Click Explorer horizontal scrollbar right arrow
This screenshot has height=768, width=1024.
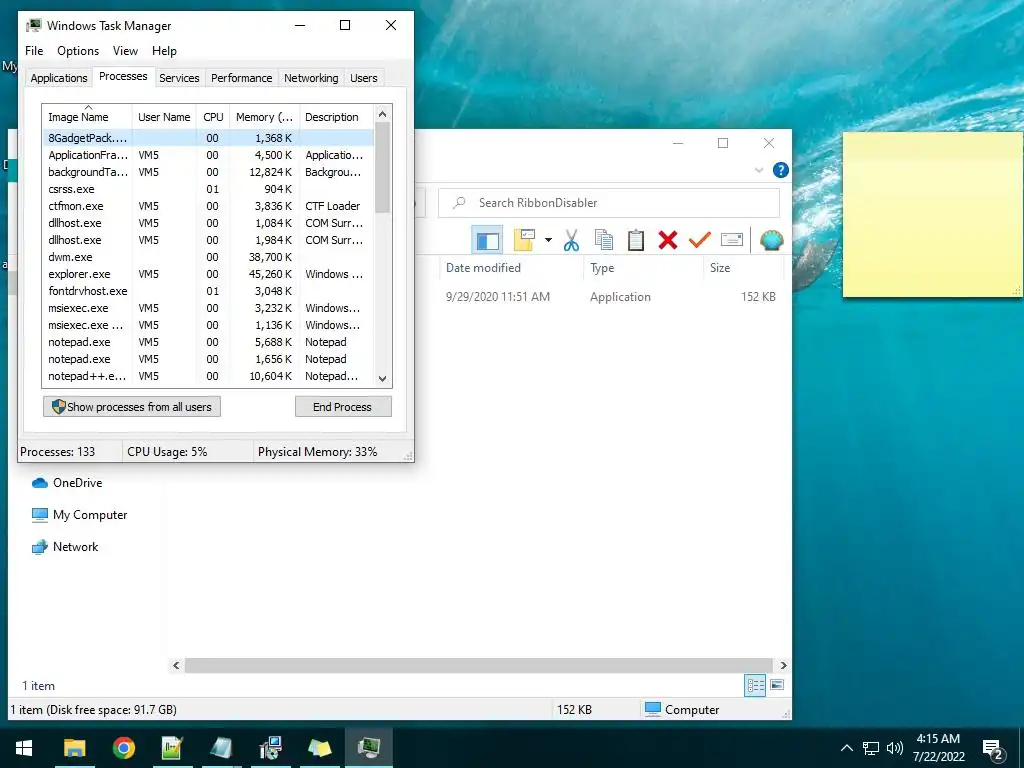click(x=784, y=665)
